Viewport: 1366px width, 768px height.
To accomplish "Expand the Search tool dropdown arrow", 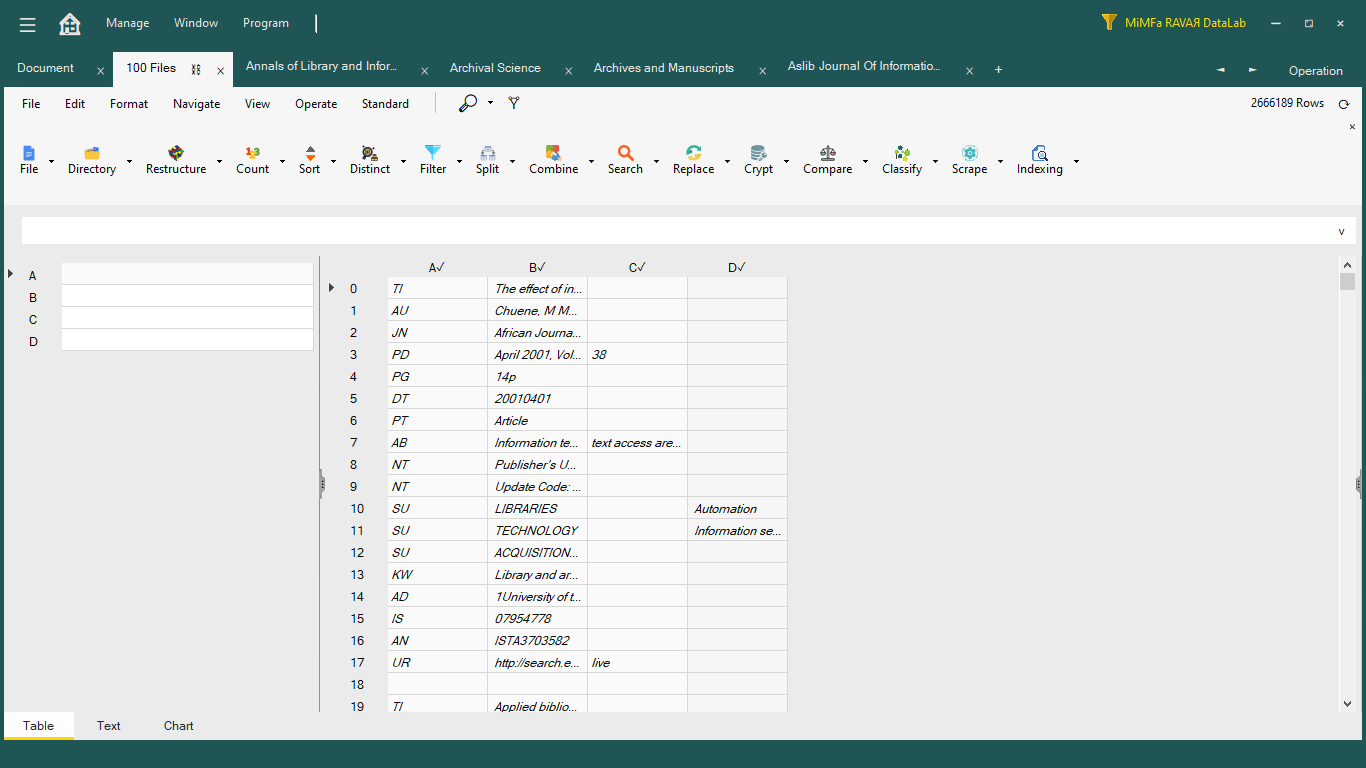I will point(656,161).
